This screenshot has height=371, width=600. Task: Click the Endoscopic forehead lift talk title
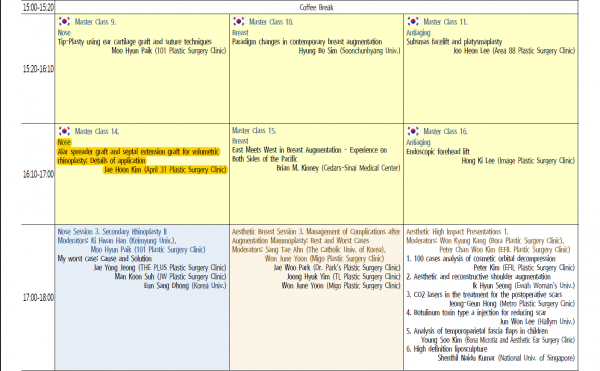point(438,152)
